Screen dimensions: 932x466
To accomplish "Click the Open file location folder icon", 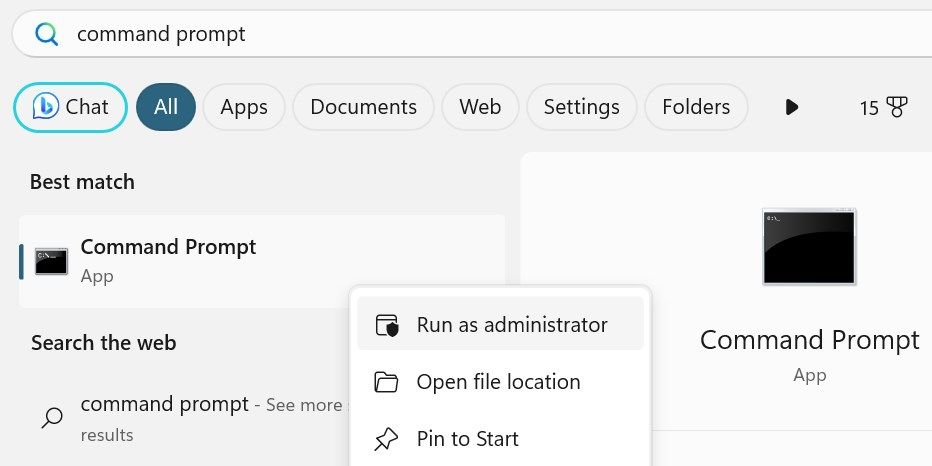I will [386, 382].
